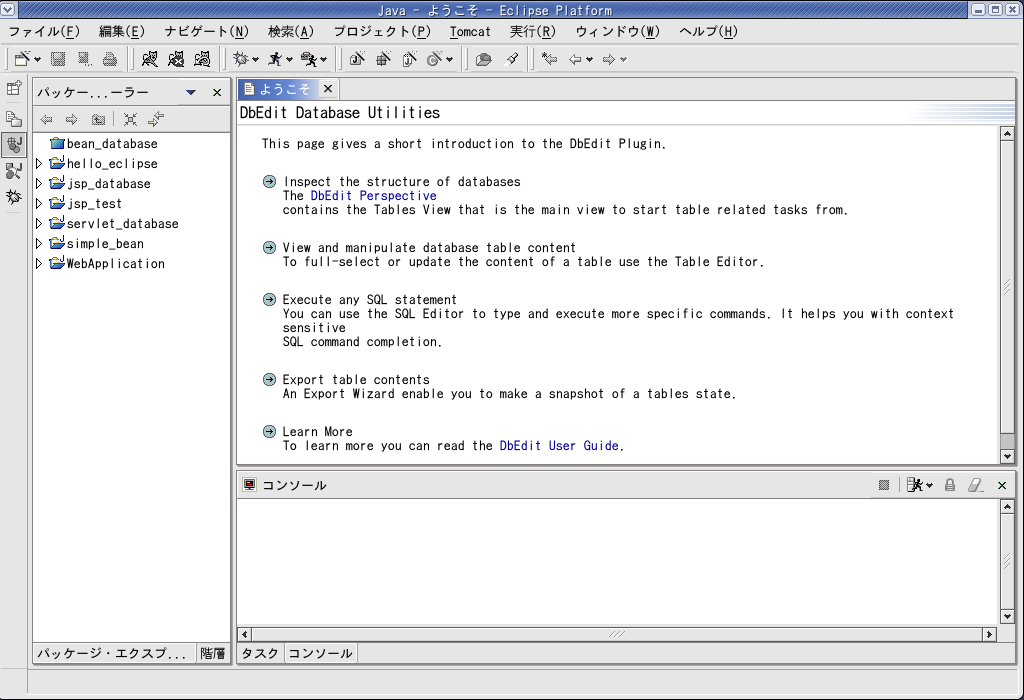Screen dimensions: 1024x700
Task: Open the Back history dropdown arrow
Action: 590,60
